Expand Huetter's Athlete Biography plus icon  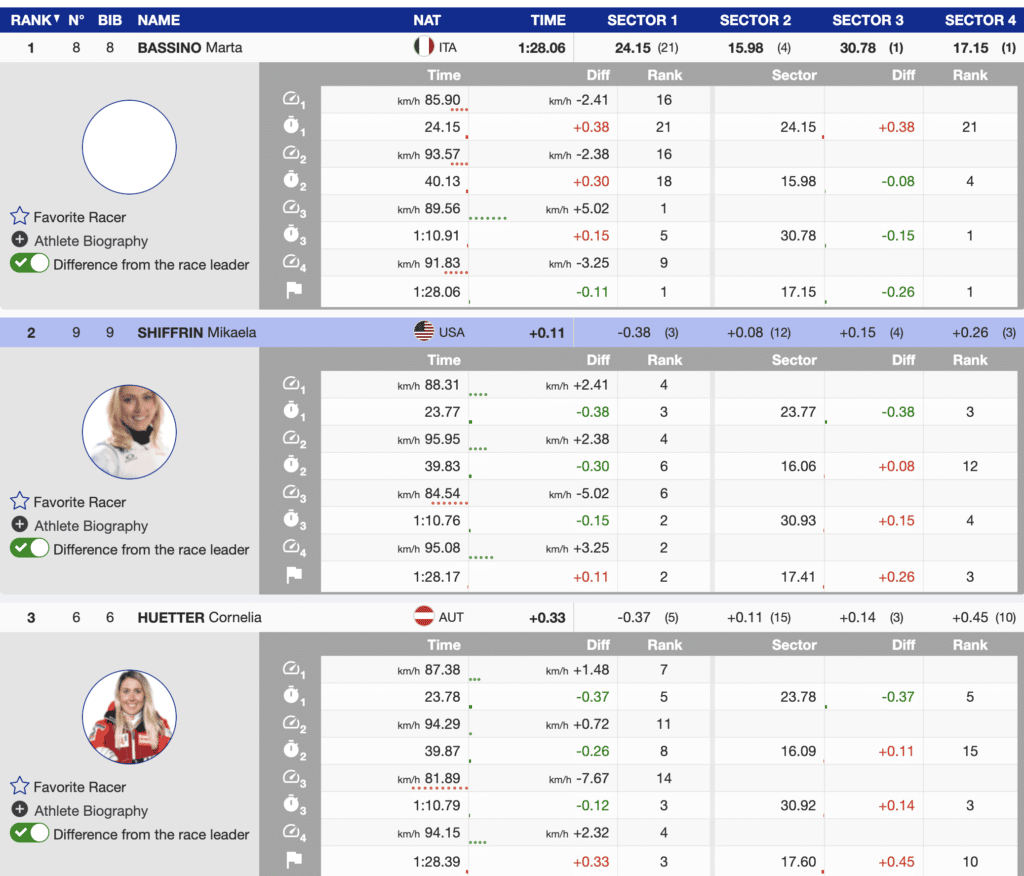tap(19, 811)
